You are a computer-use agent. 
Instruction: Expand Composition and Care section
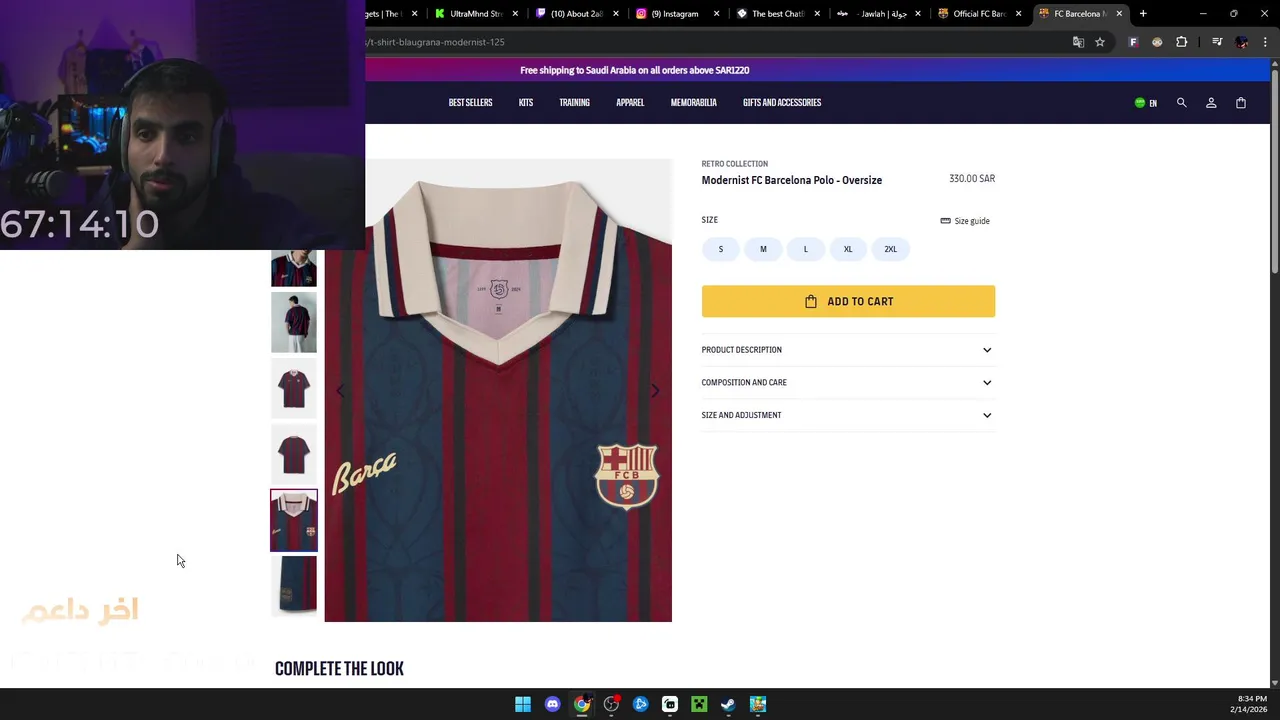coord(848,382)
